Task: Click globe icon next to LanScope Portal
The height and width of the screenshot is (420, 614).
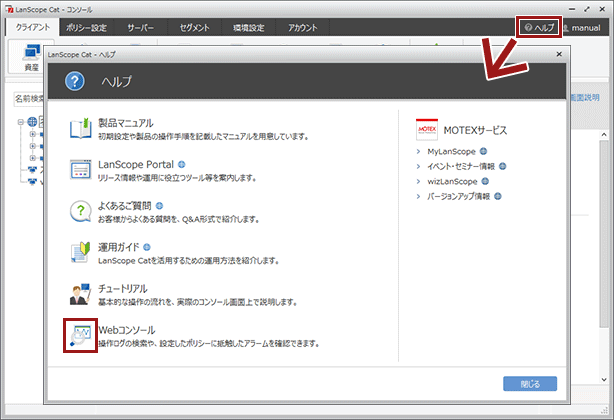Action: (x=182, y=164)
